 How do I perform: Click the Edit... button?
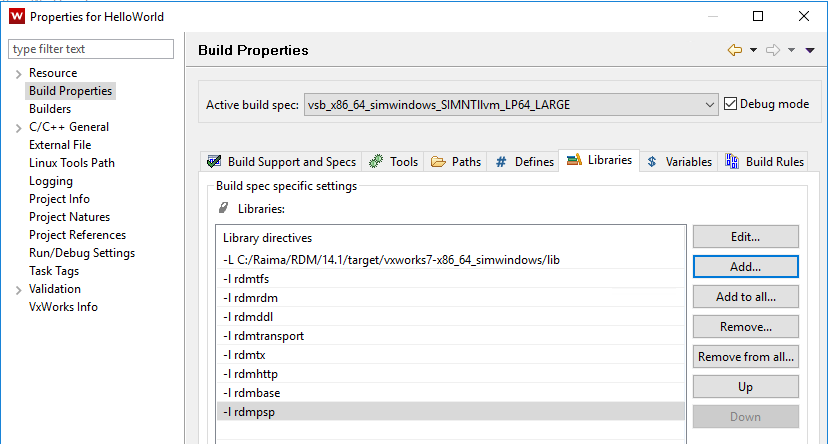(x=746, y=237)
